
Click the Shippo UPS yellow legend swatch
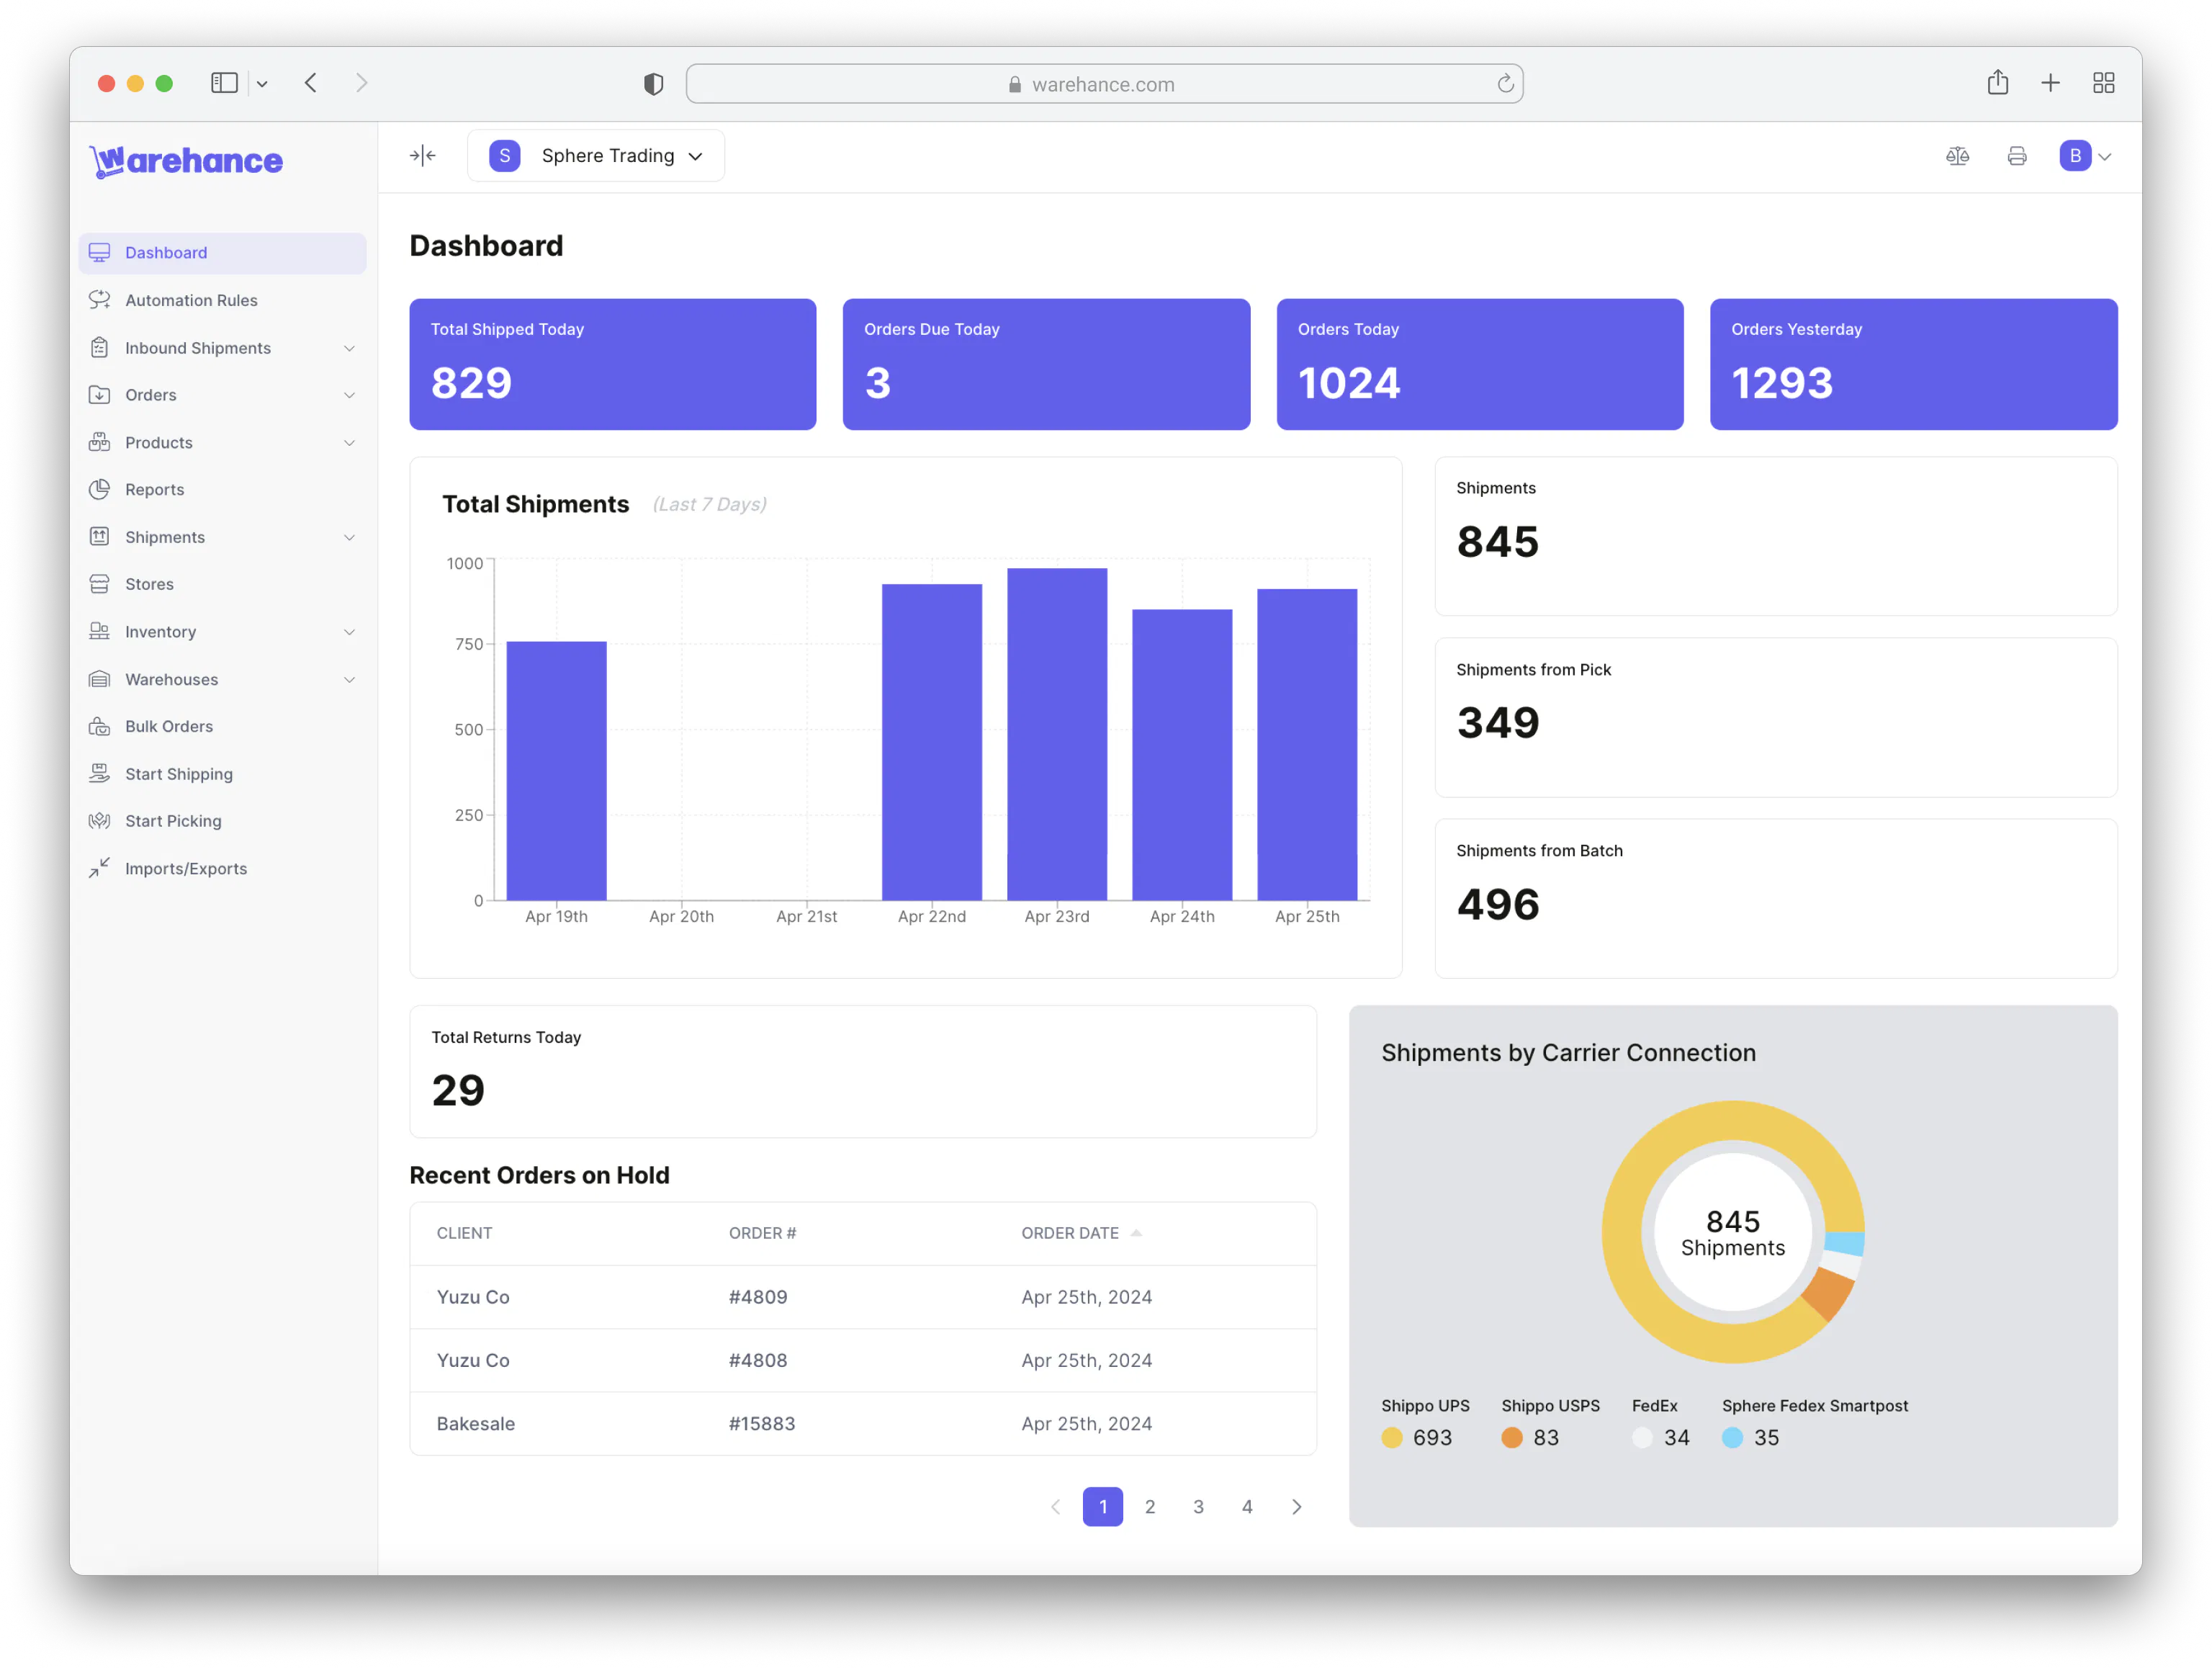pos(1391,1437)
